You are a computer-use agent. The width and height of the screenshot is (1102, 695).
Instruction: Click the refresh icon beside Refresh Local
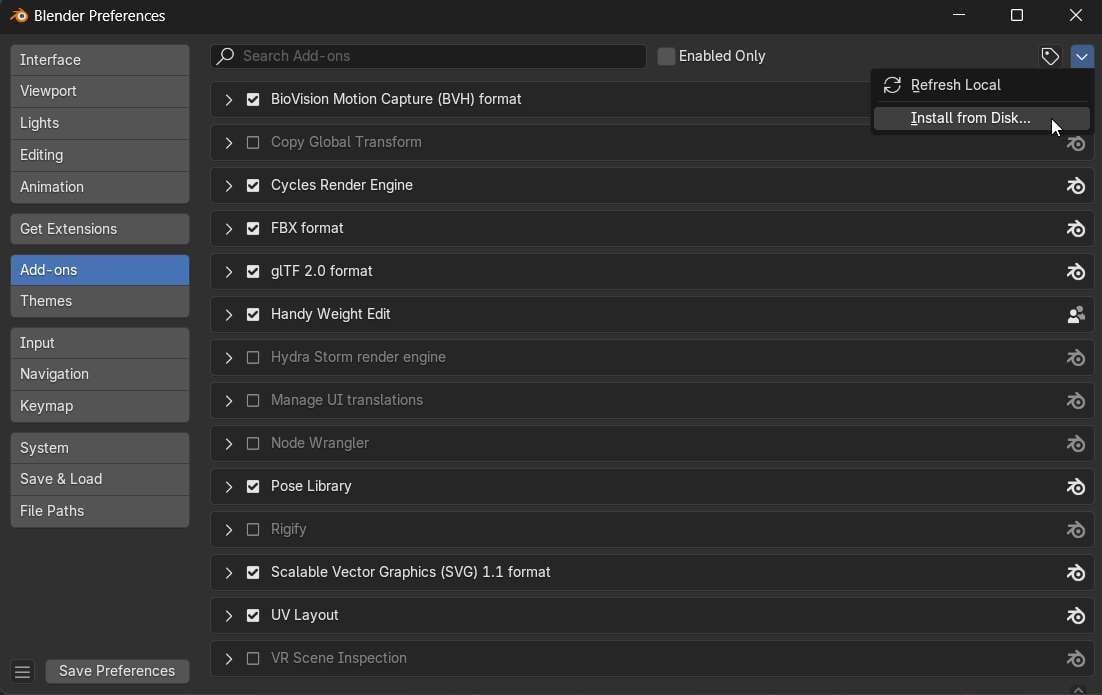coord(892,85)
